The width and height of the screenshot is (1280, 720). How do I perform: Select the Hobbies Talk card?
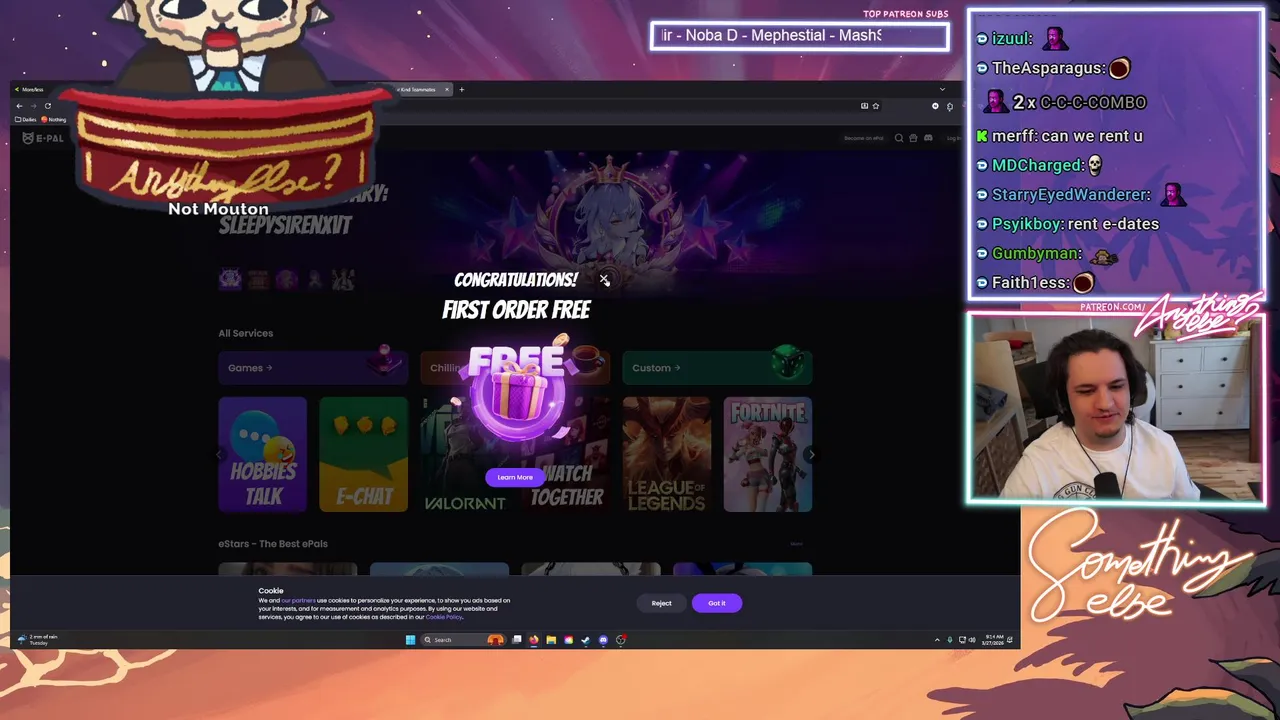pyautogui.click(x=263, y=454)
